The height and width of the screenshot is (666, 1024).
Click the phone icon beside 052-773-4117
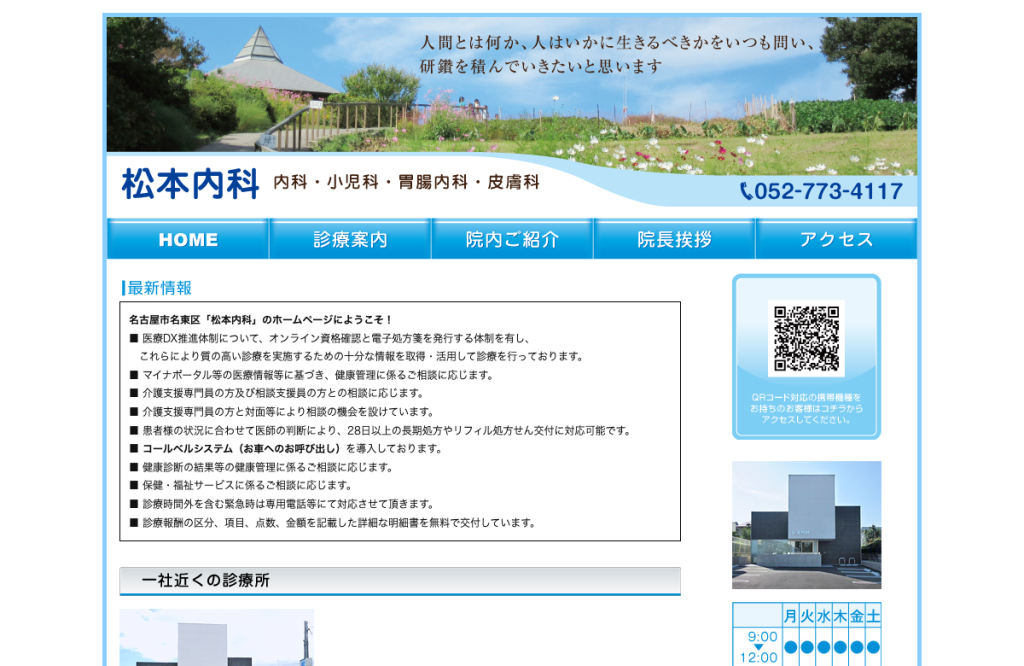pyautogui.click(x=746, y=191)
